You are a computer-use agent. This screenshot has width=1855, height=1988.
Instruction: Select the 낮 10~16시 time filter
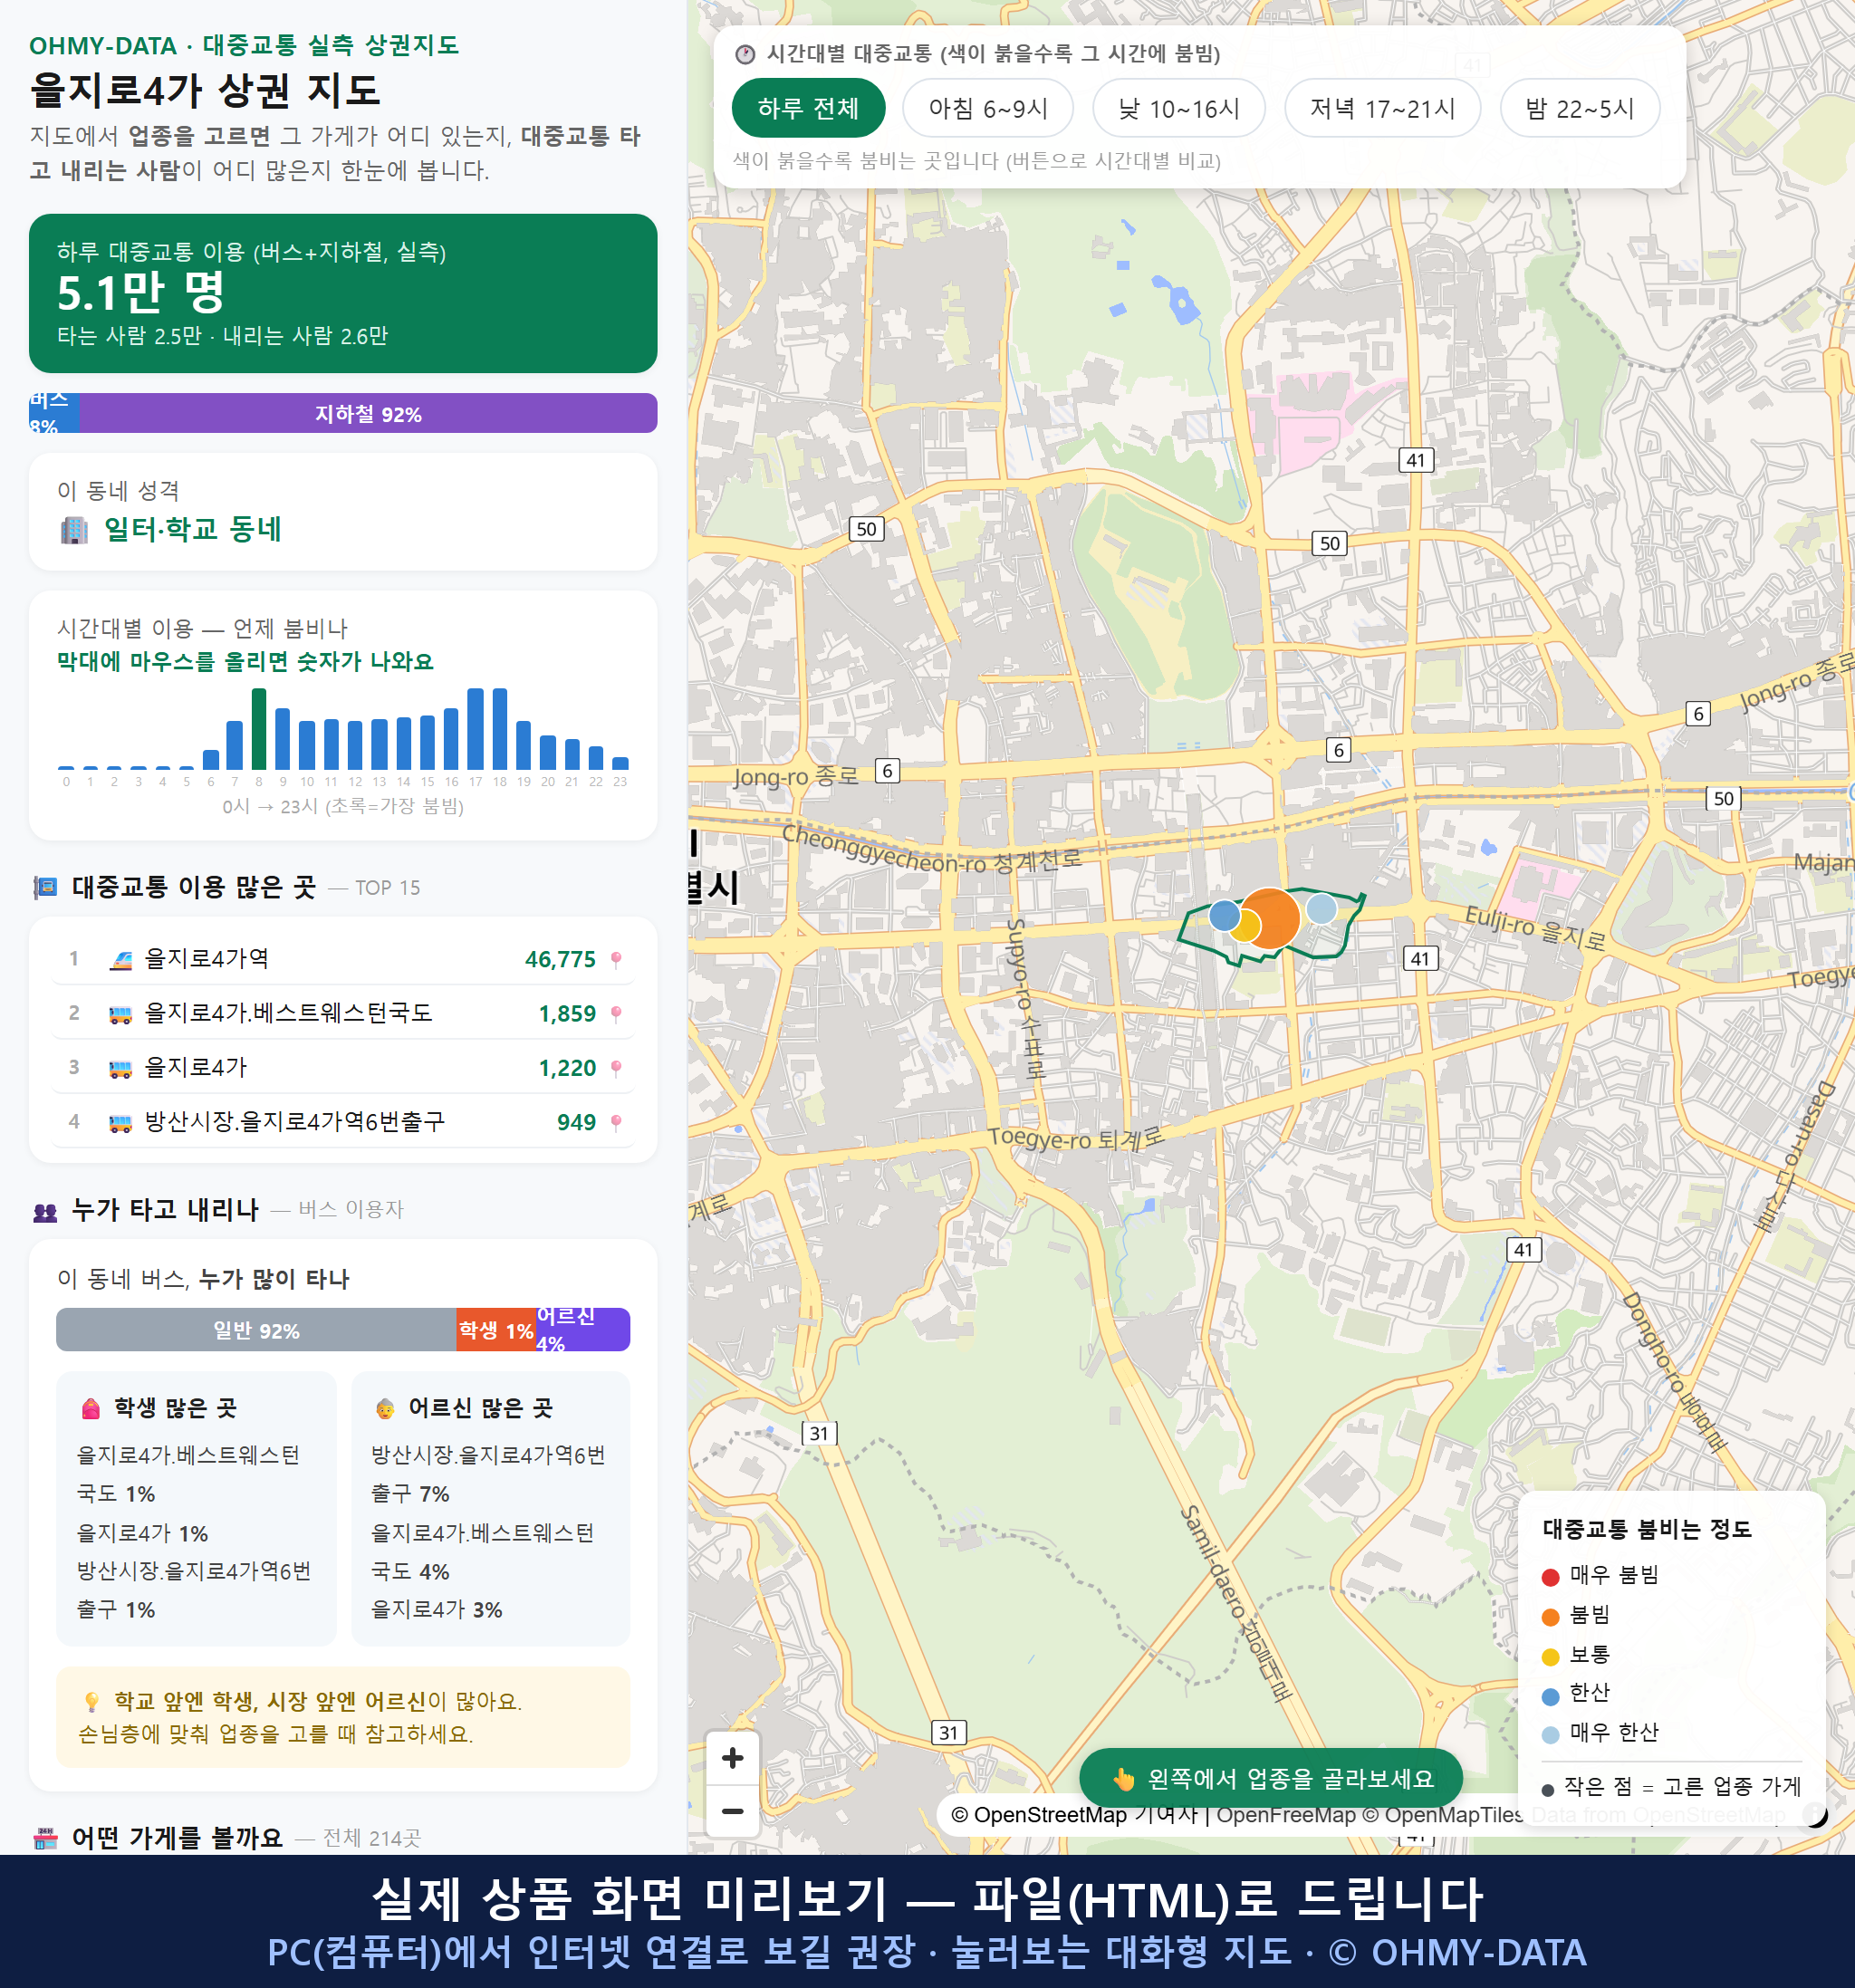(1179, 108)
